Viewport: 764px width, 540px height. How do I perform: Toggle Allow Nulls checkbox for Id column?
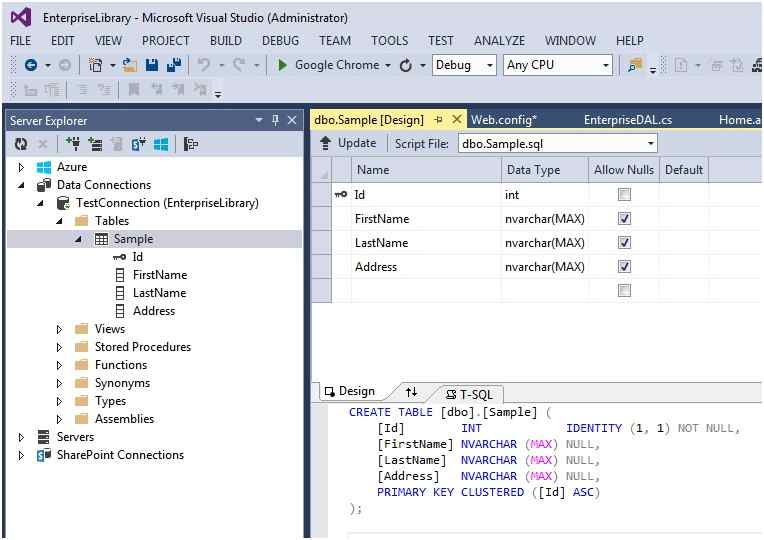click(x=624, y=195)
